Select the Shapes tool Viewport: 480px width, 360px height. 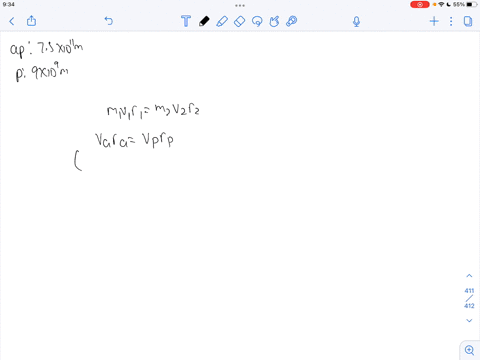pos(274,21)
